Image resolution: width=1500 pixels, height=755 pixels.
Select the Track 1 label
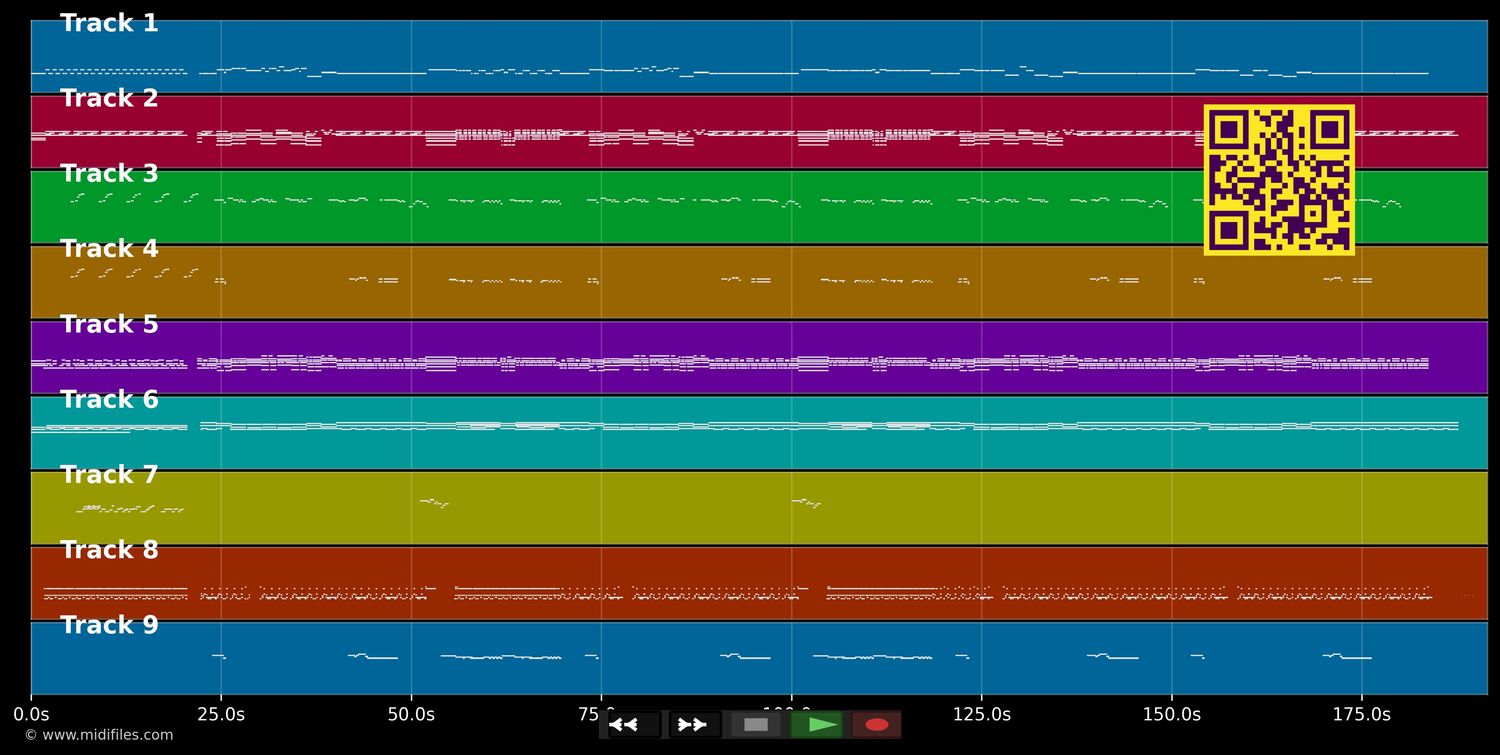(x=109, y=22)
